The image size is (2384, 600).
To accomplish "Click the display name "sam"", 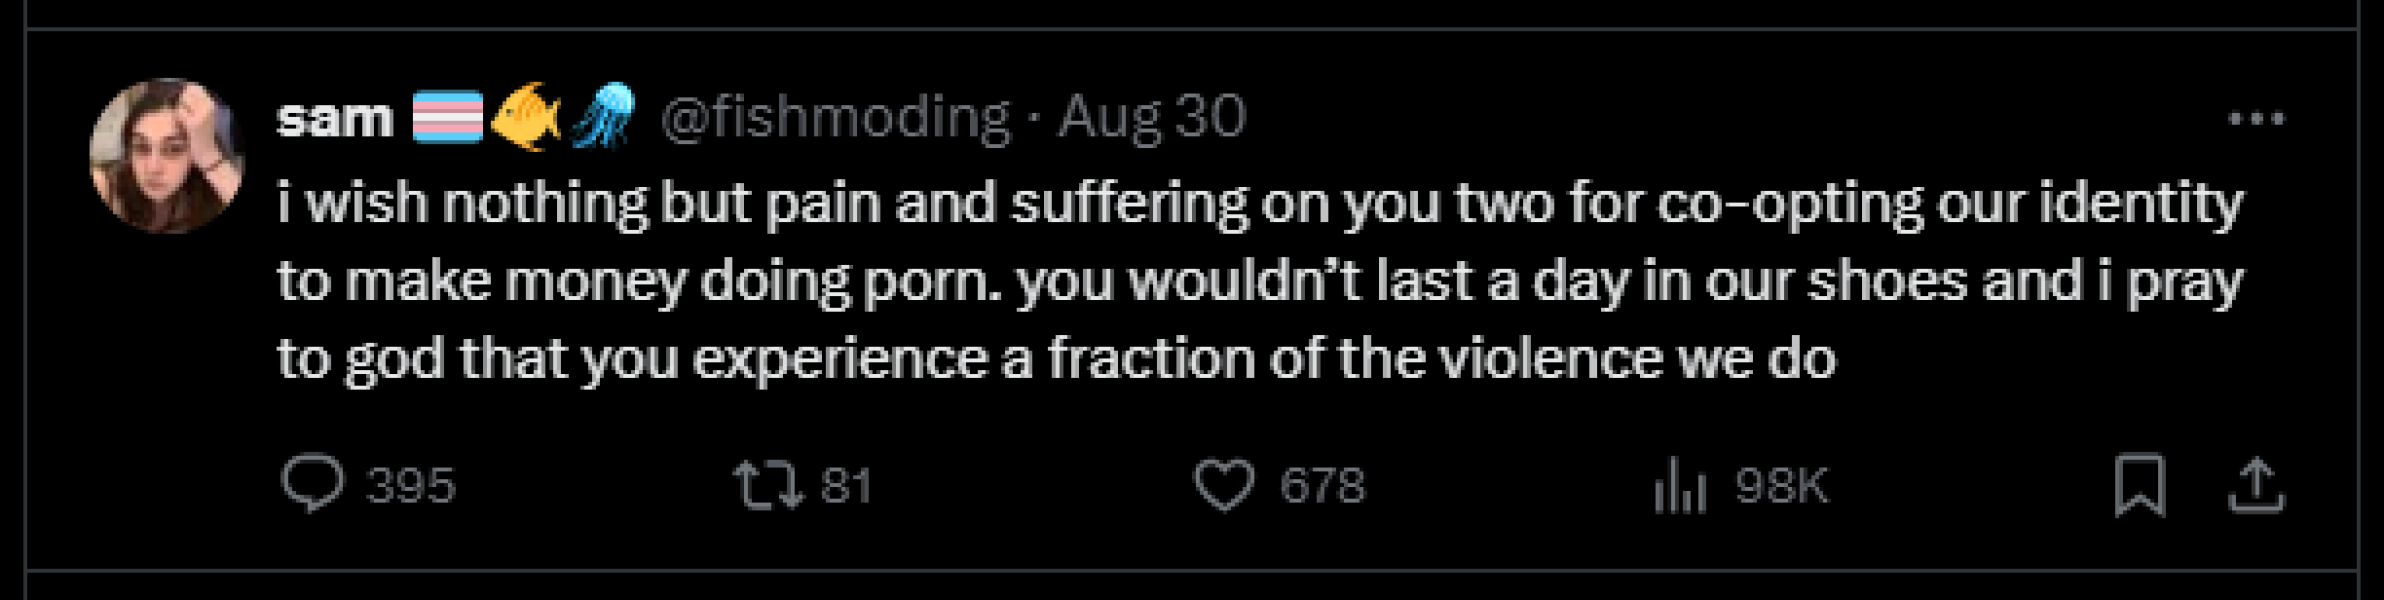I will pos(335,119).
